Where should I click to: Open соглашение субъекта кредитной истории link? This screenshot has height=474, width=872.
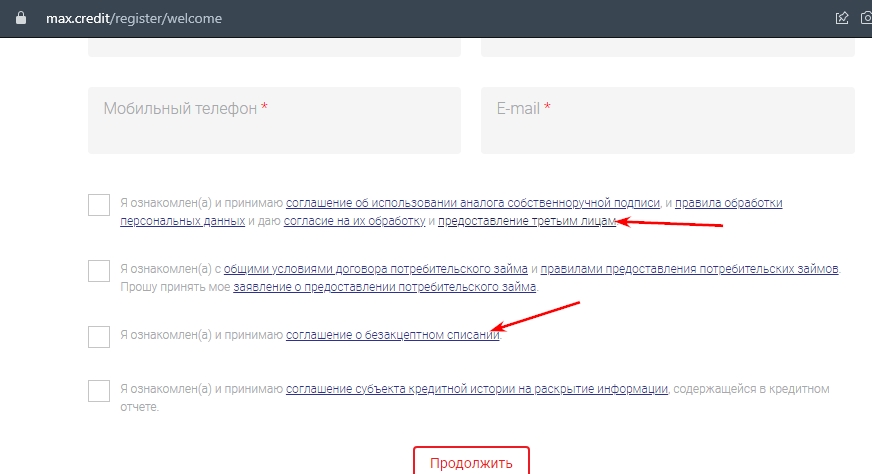(477, 389)
